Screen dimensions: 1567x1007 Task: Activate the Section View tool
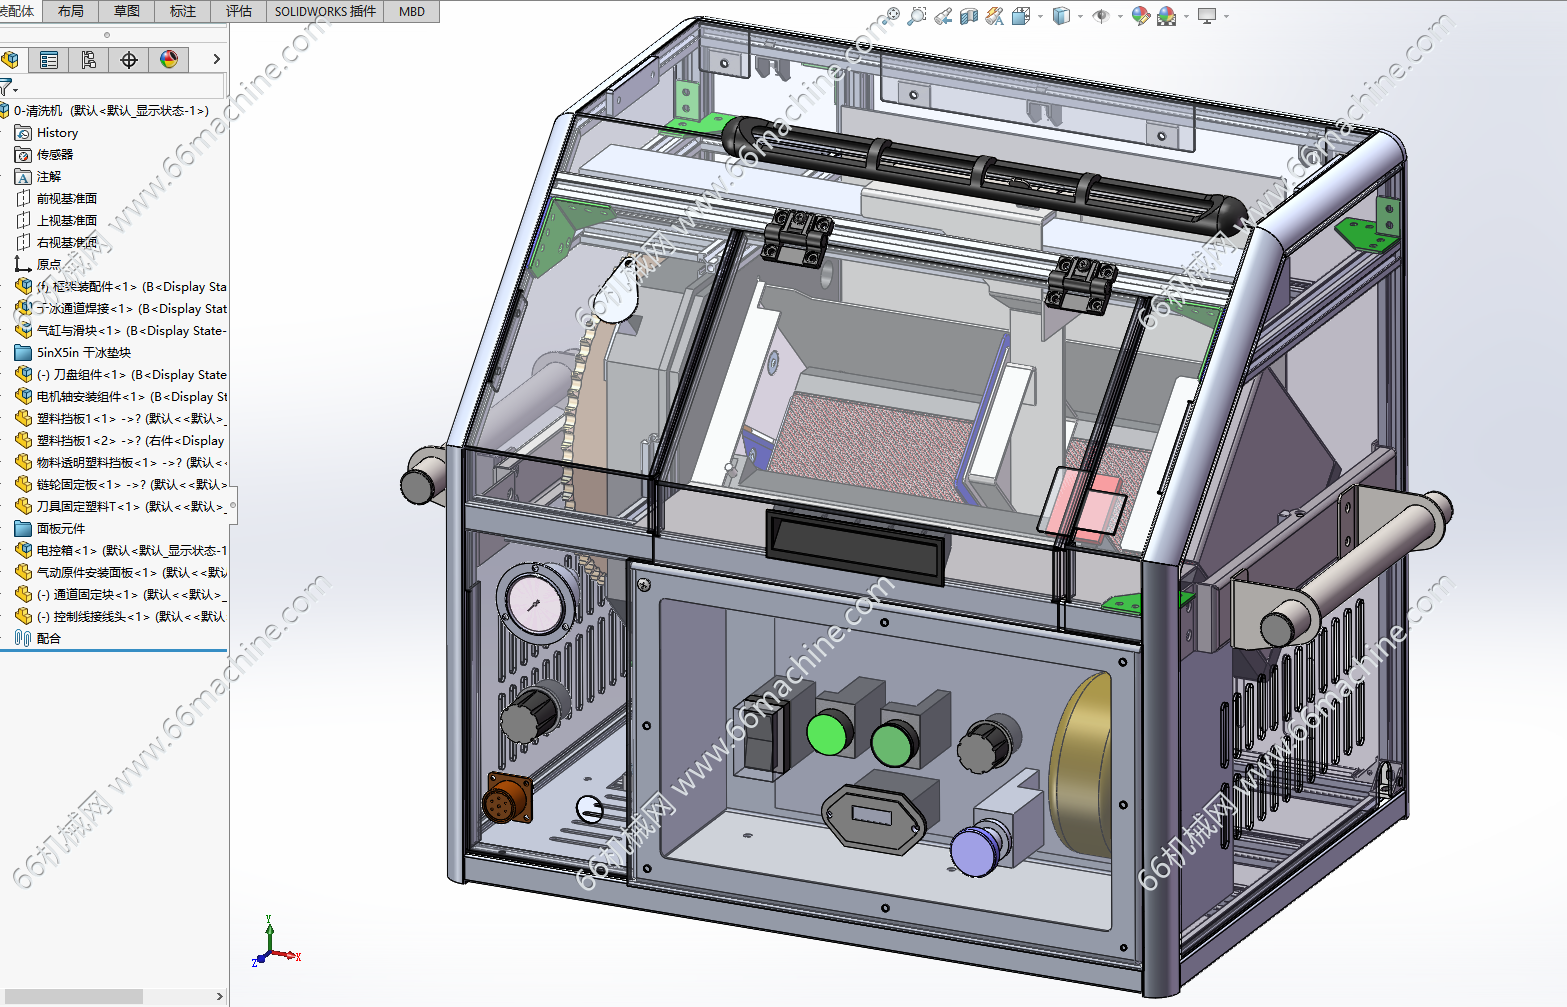969,16
